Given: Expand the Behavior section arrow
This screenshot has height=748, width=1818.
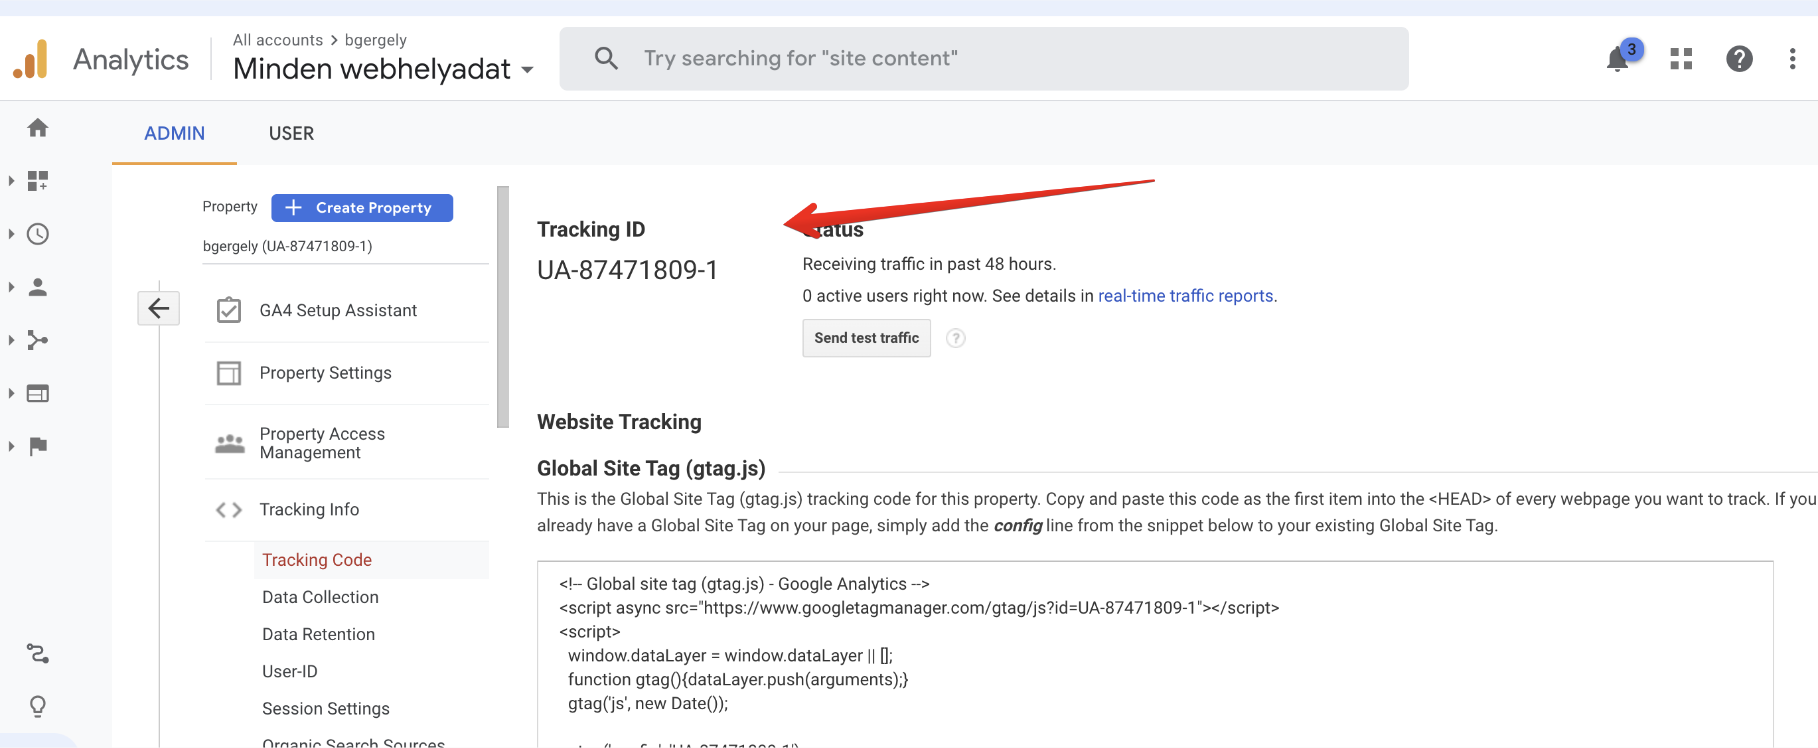Looking at the screenshot, I should 11,393.
